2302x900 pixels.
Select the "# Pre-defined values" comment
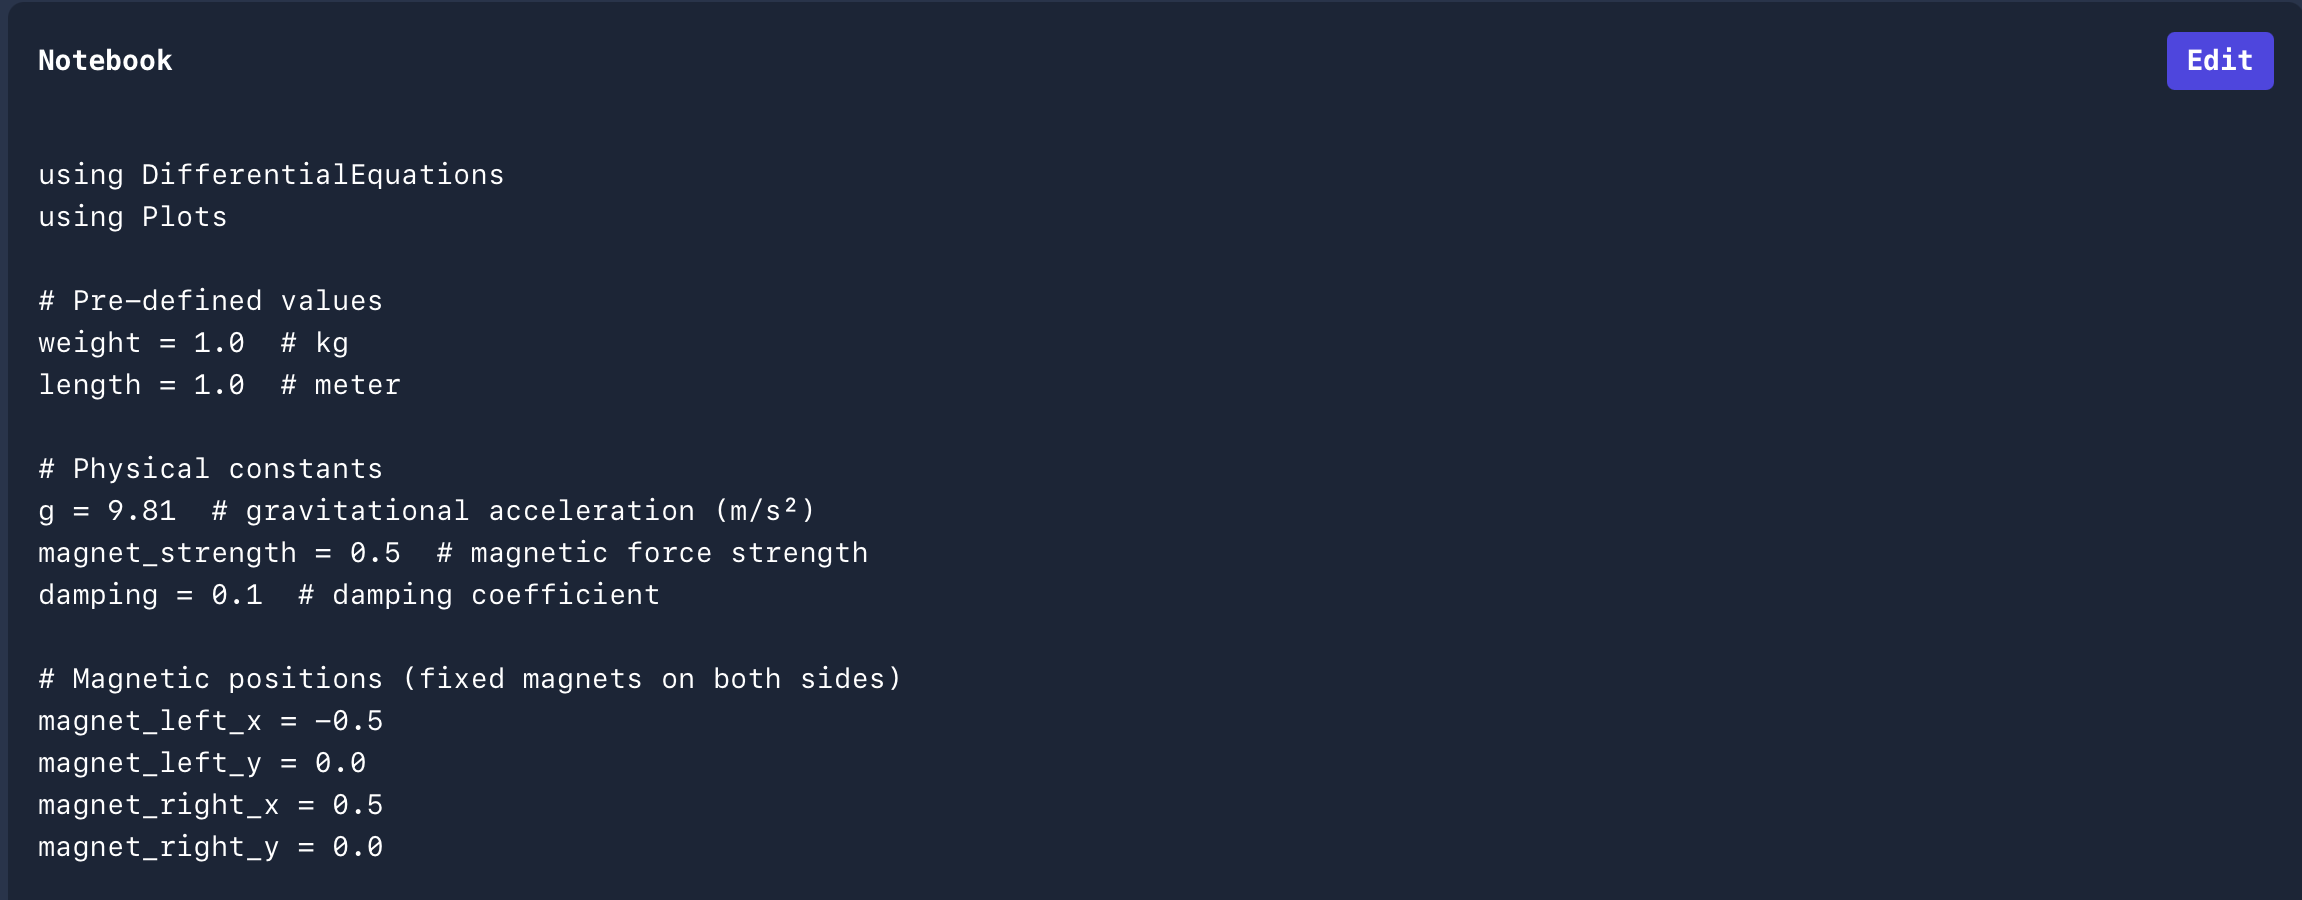click(x=210, y=301)
